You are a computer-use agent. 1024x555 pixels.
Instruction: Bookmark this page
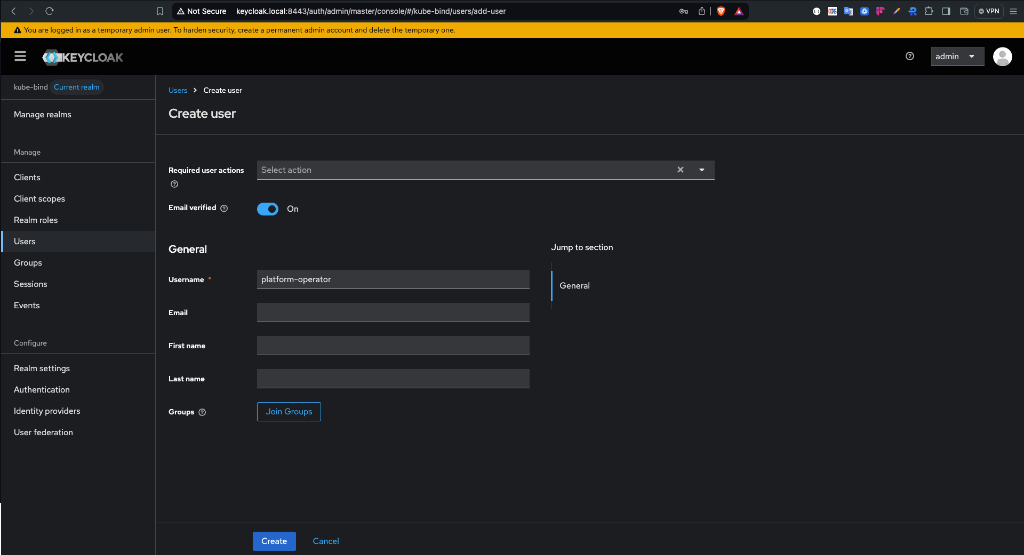coord(160,11)
